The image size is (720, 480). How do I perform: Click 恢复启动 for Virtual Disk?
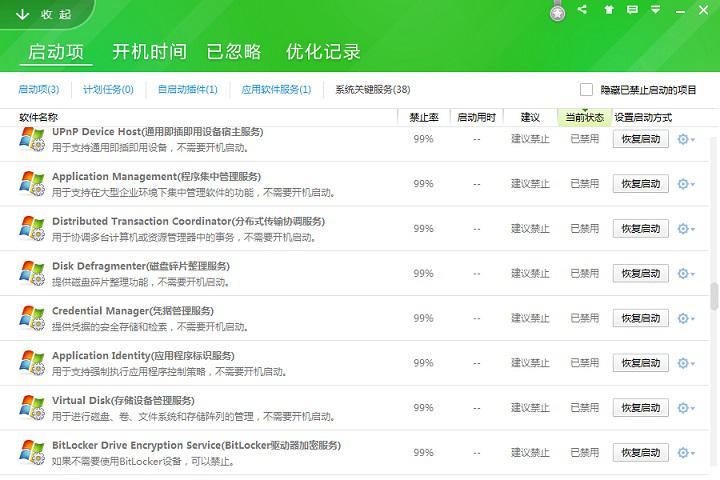pos(641,407)
